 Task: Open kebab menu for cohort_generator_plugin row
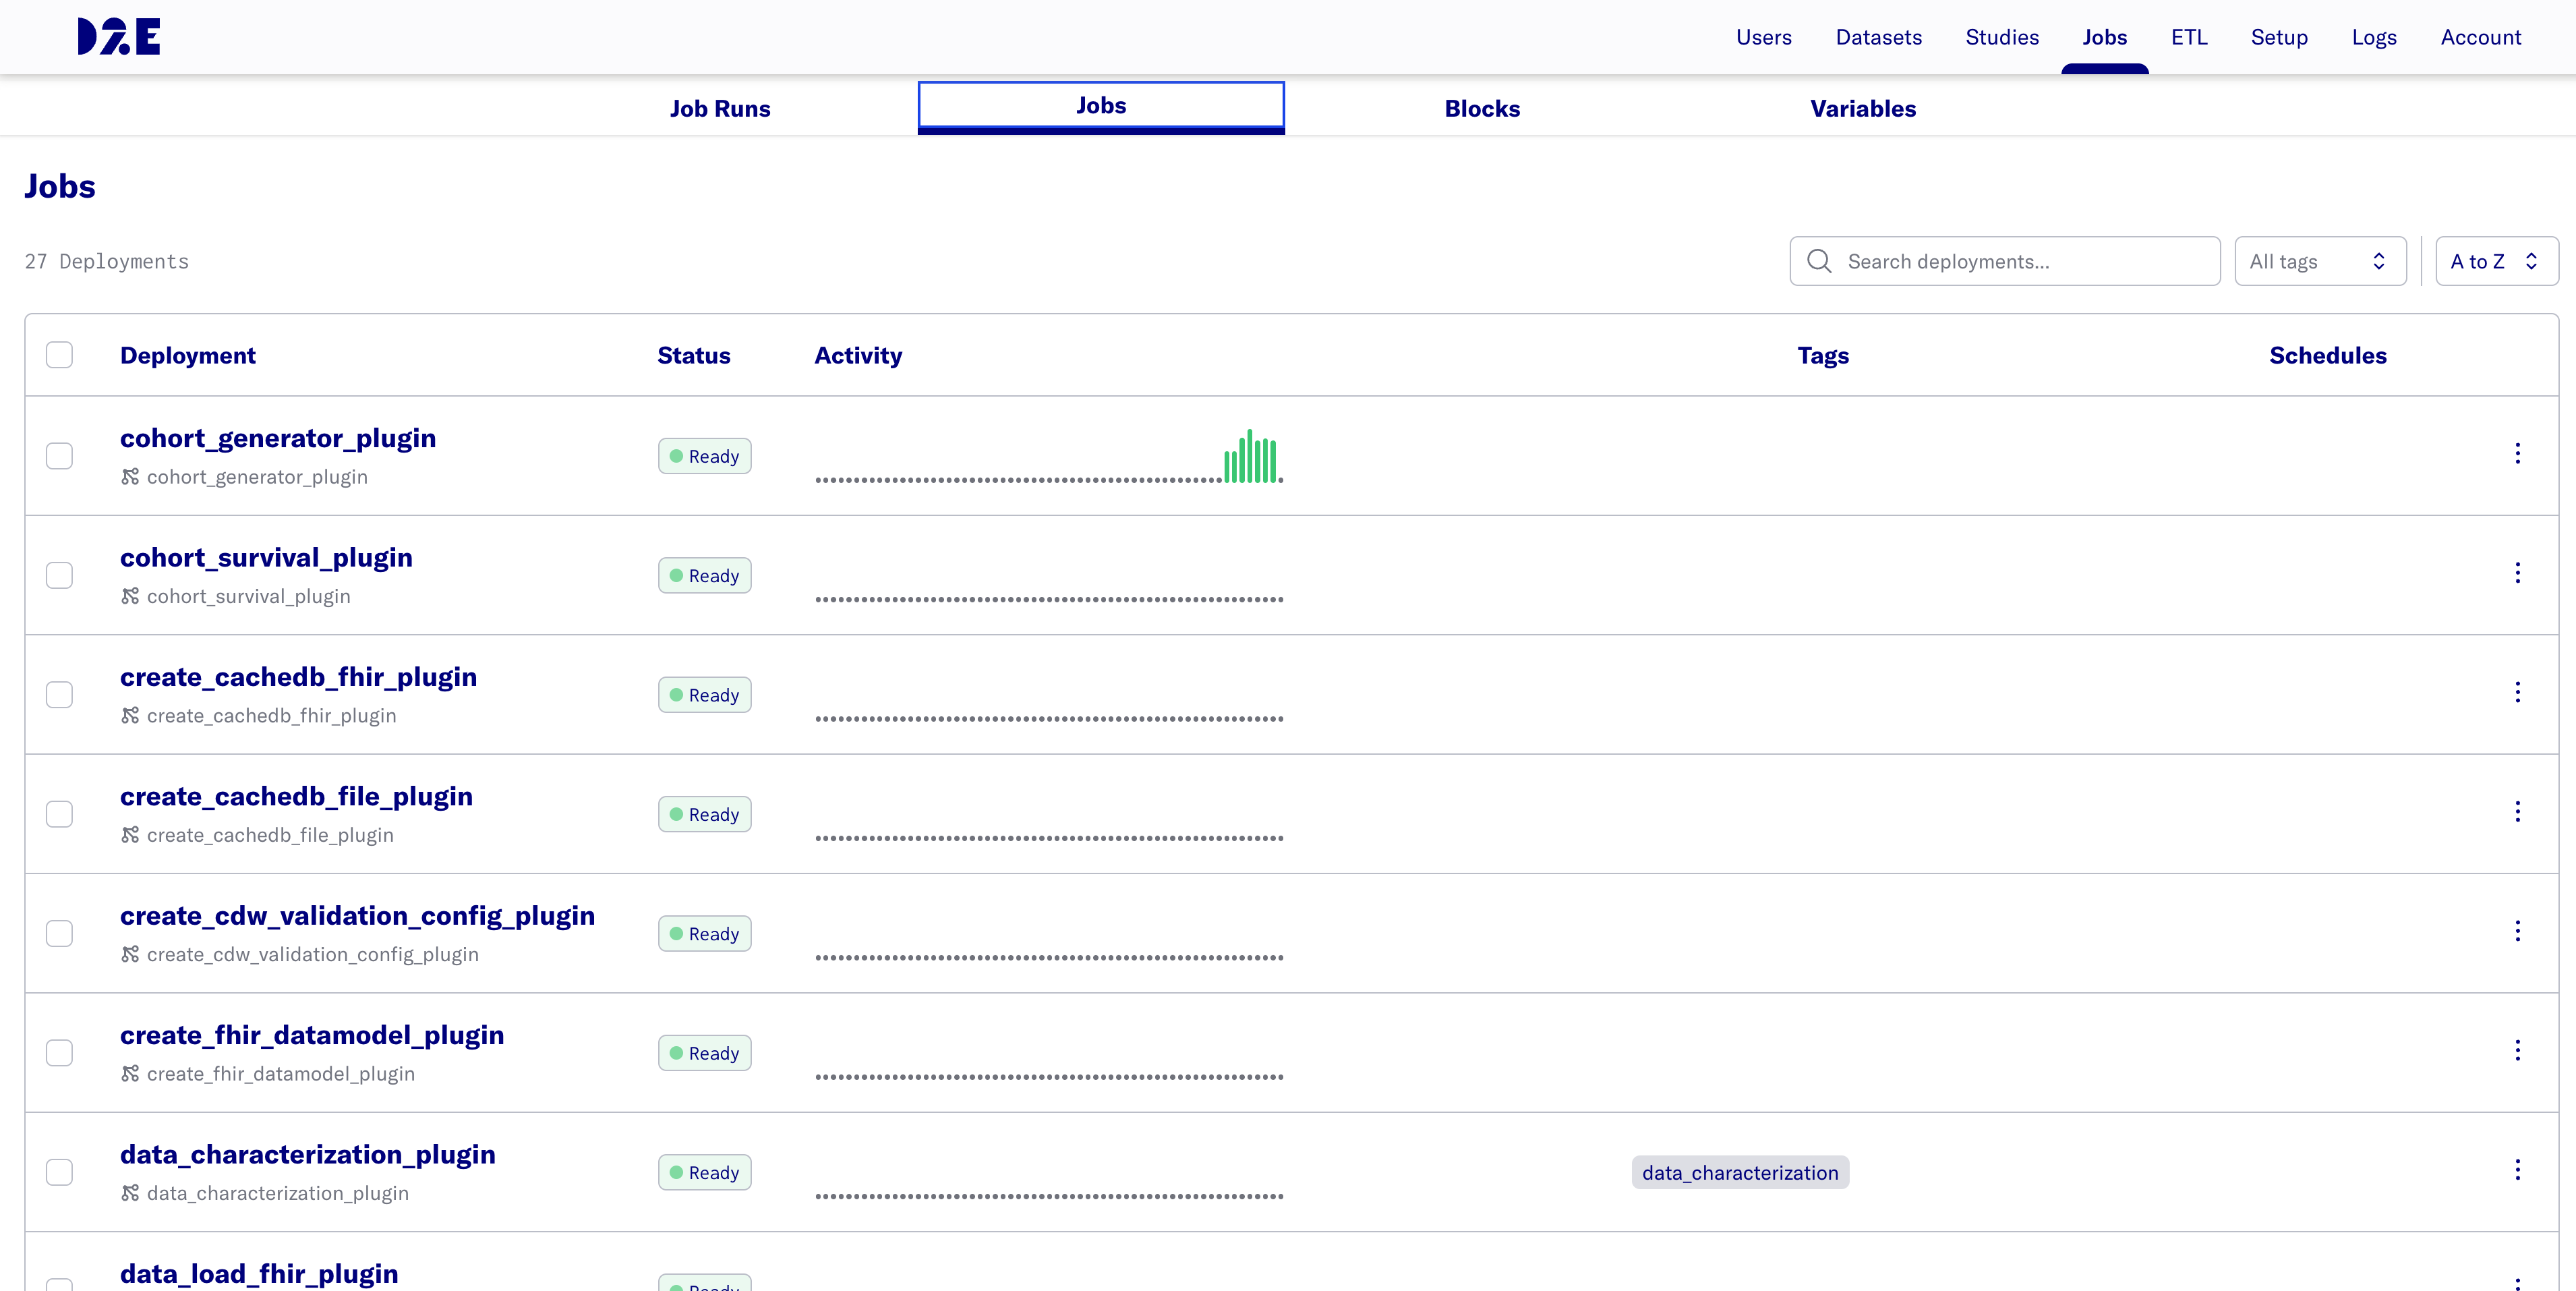pos(2517,454)
